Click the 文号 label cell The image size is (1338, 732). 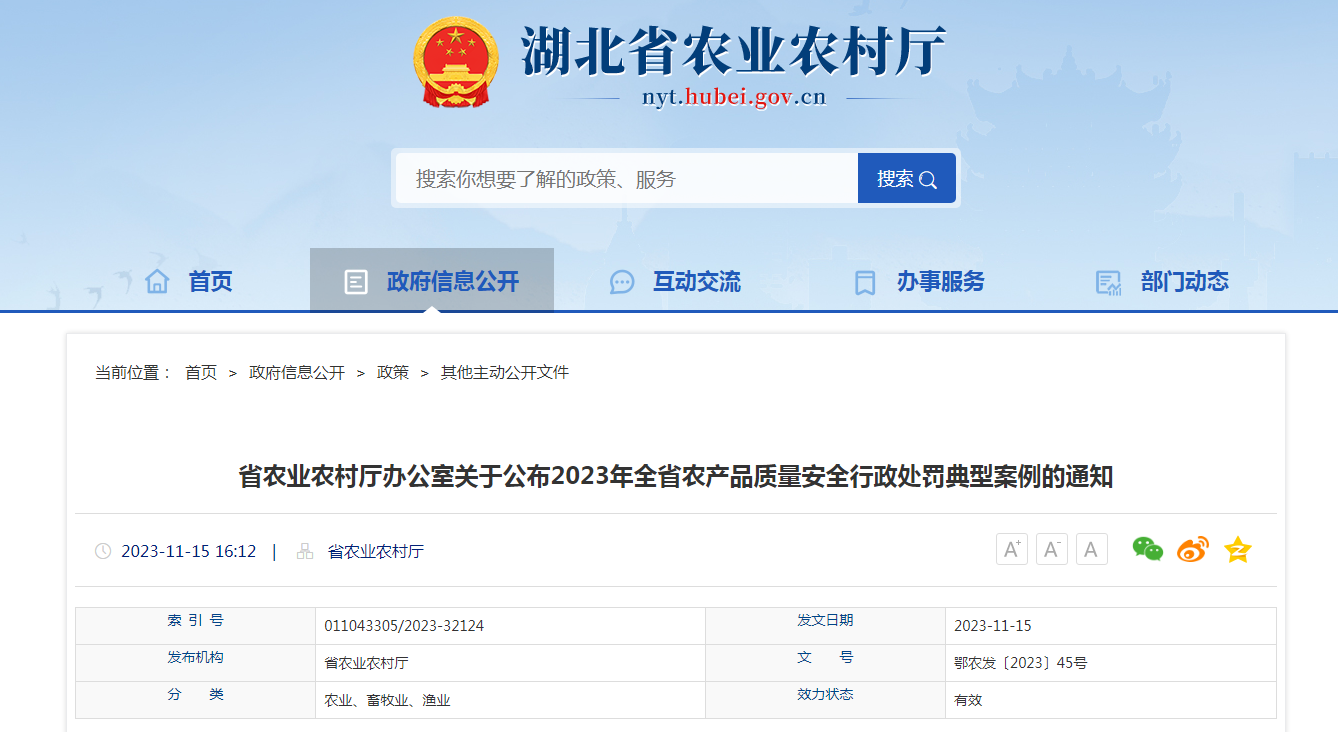tap(825, 663)
